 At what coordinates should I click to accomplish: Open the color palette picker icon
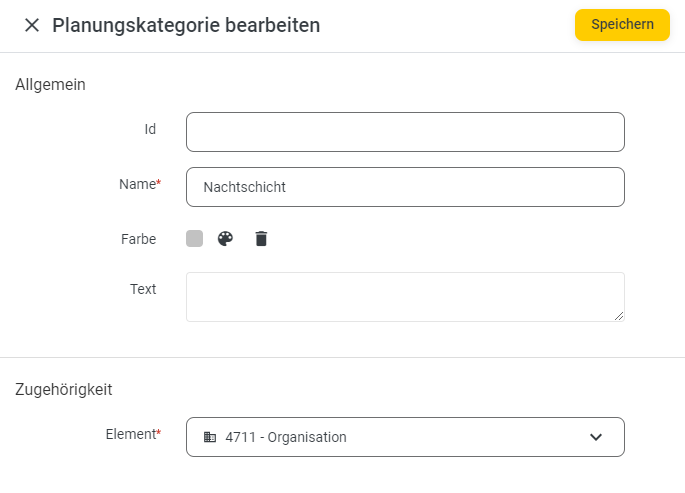pos(225,239)
